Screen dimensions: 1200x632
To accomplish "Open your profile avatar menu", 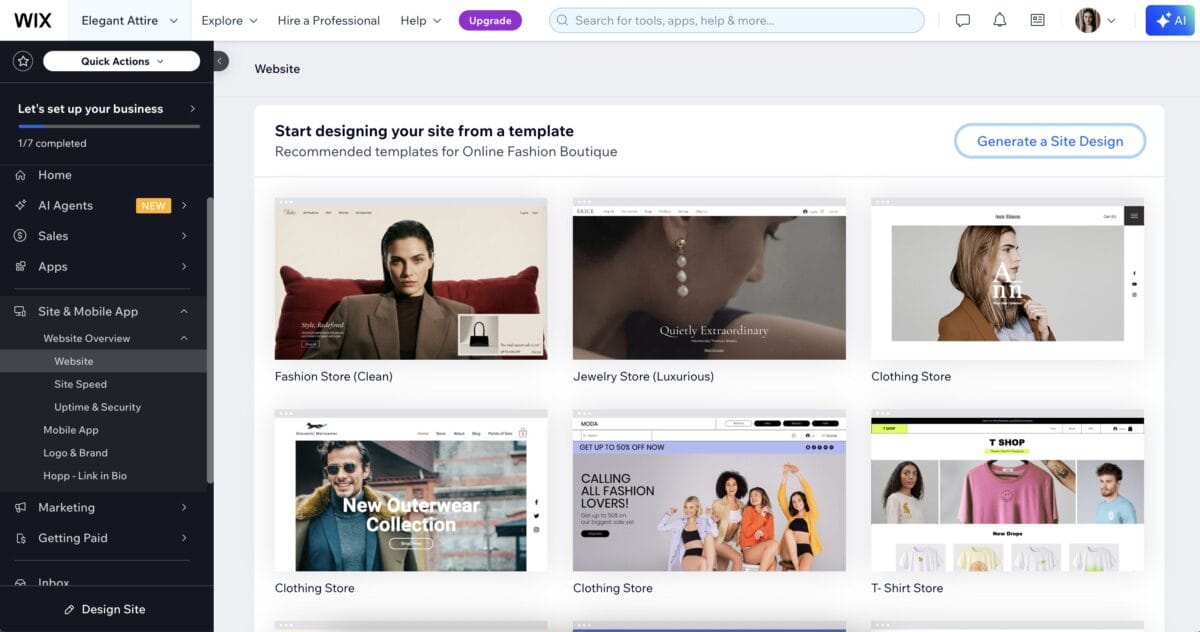I will [1086, 19].
